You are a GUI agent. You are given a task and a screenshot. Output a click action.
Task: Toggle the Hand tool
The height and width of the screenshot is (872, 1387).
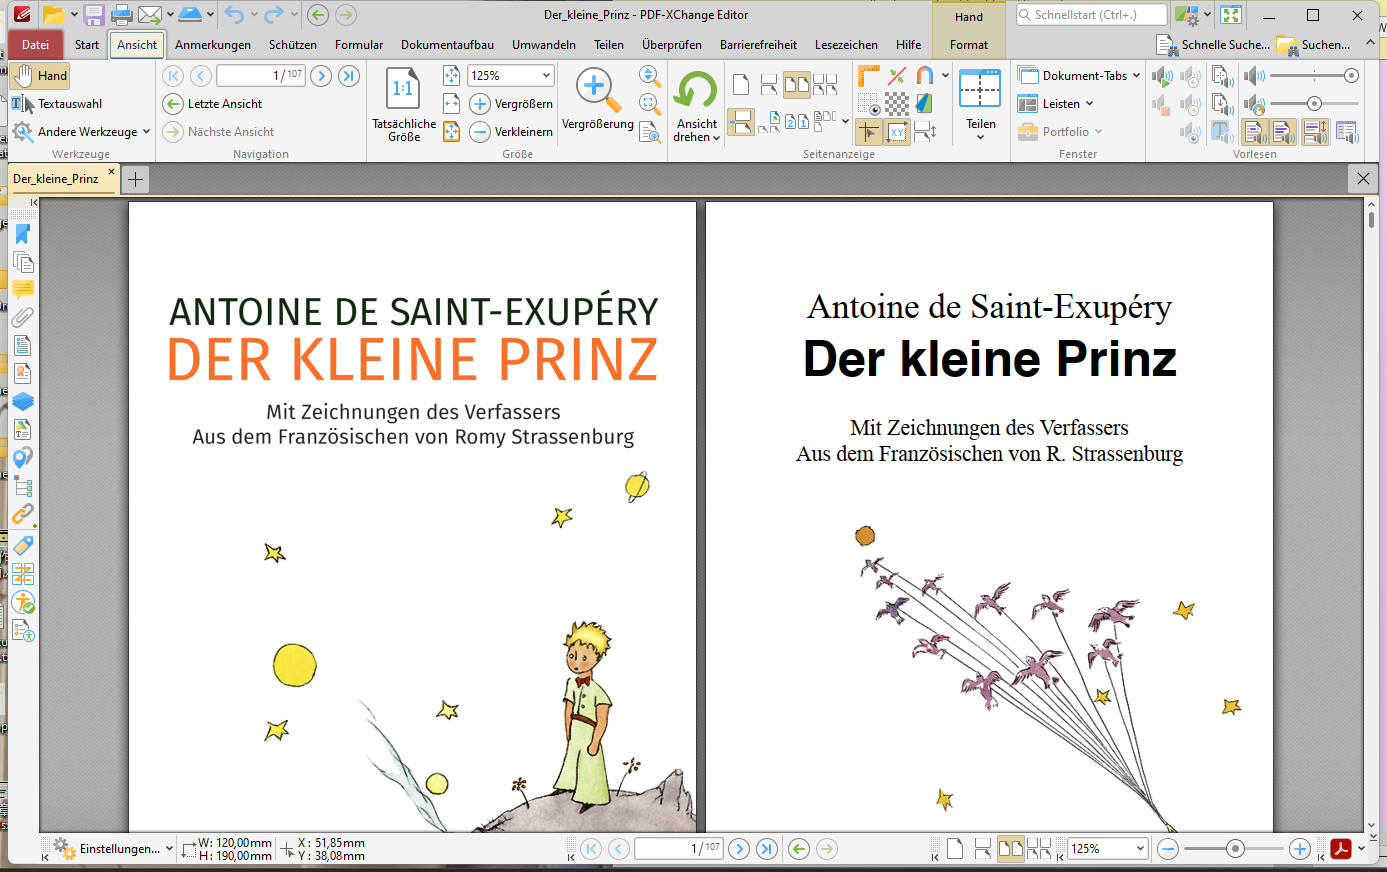coord(40,76)
